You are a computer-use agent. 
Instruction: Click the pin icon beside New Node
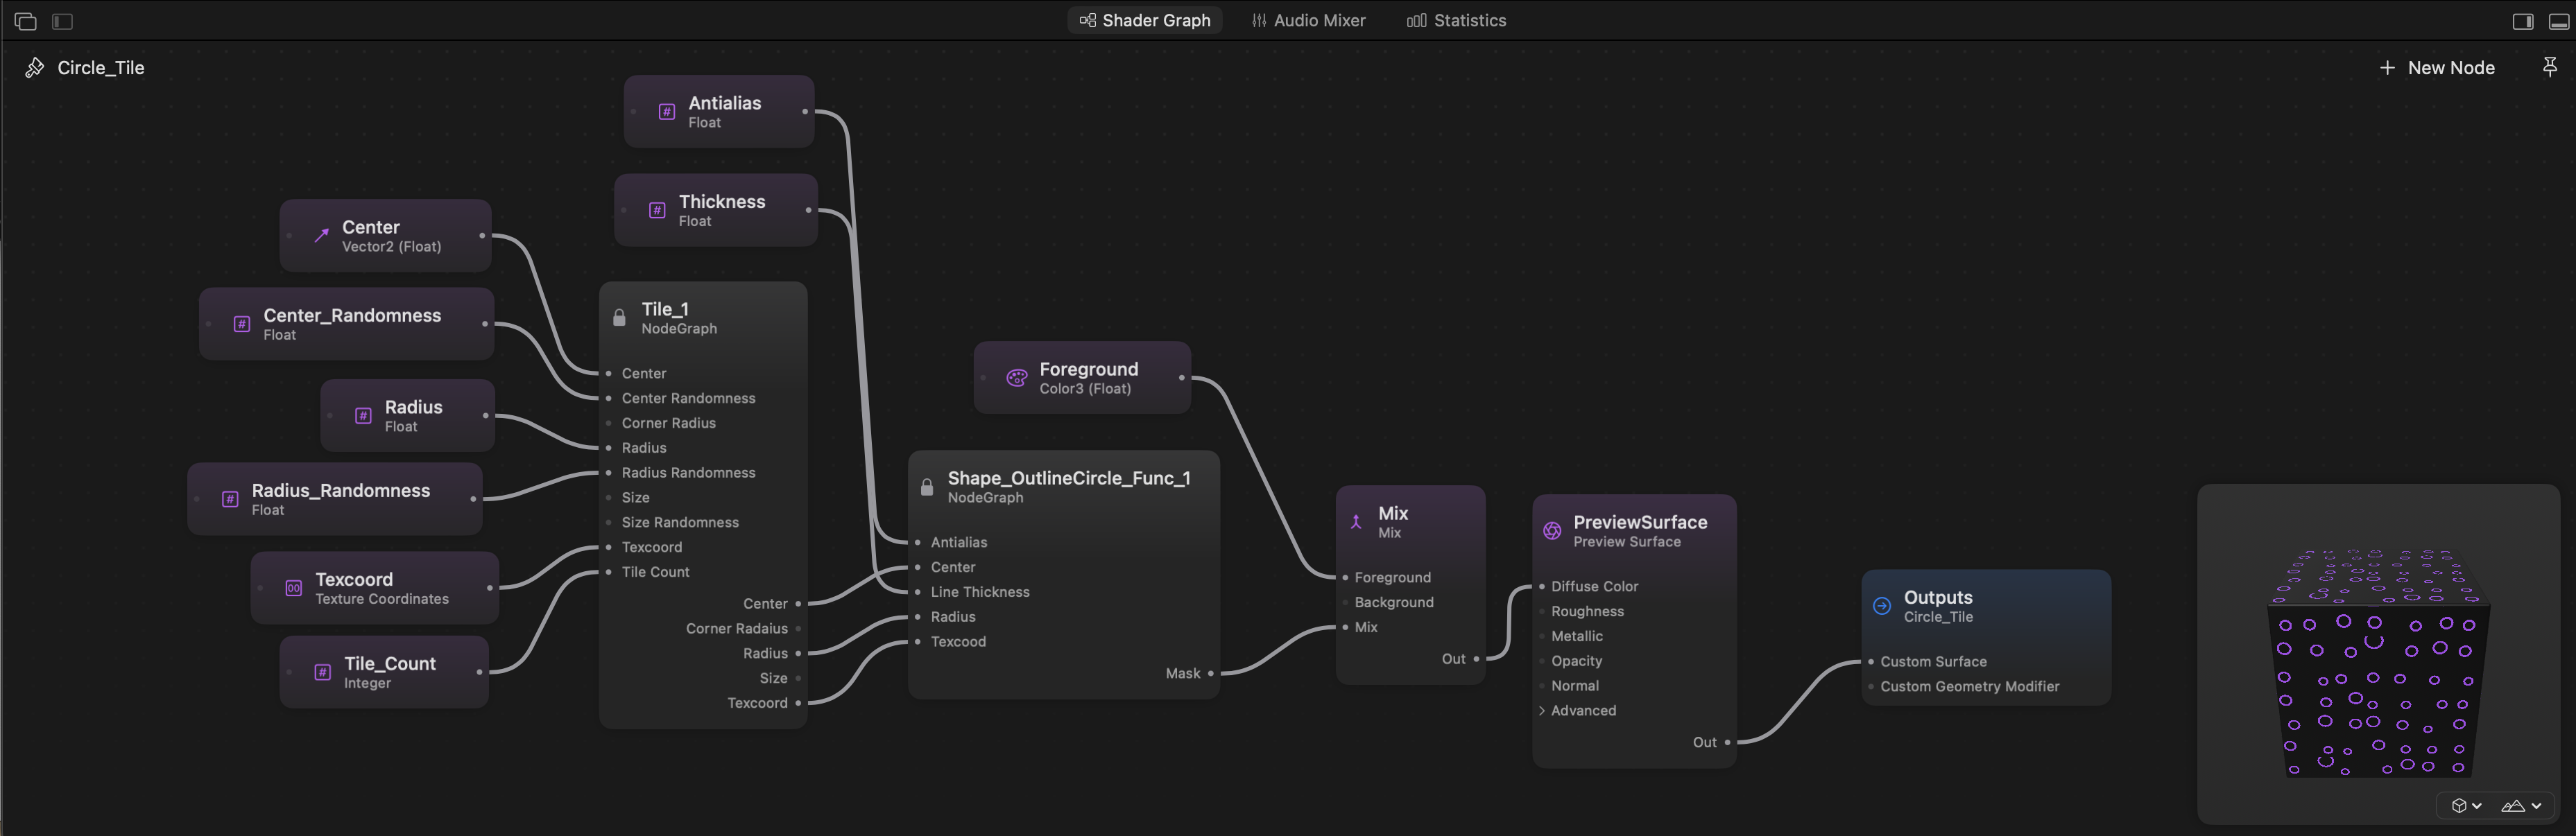tap(2549, 67)
